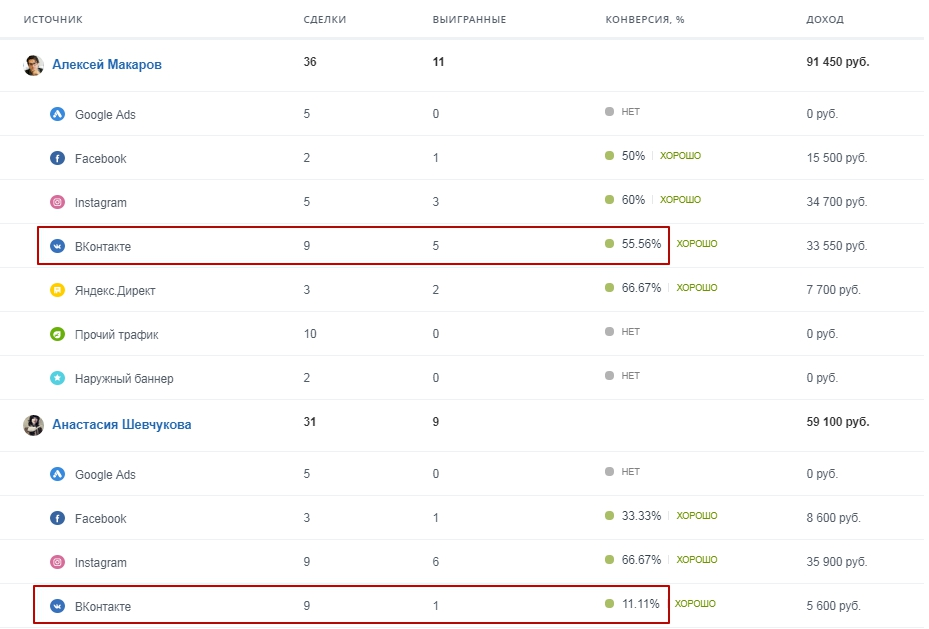The image size is (929, 629).
Task: Click ВКонтакте icon in Алексей Макаров's section
Action: click(x=57, y=246)
